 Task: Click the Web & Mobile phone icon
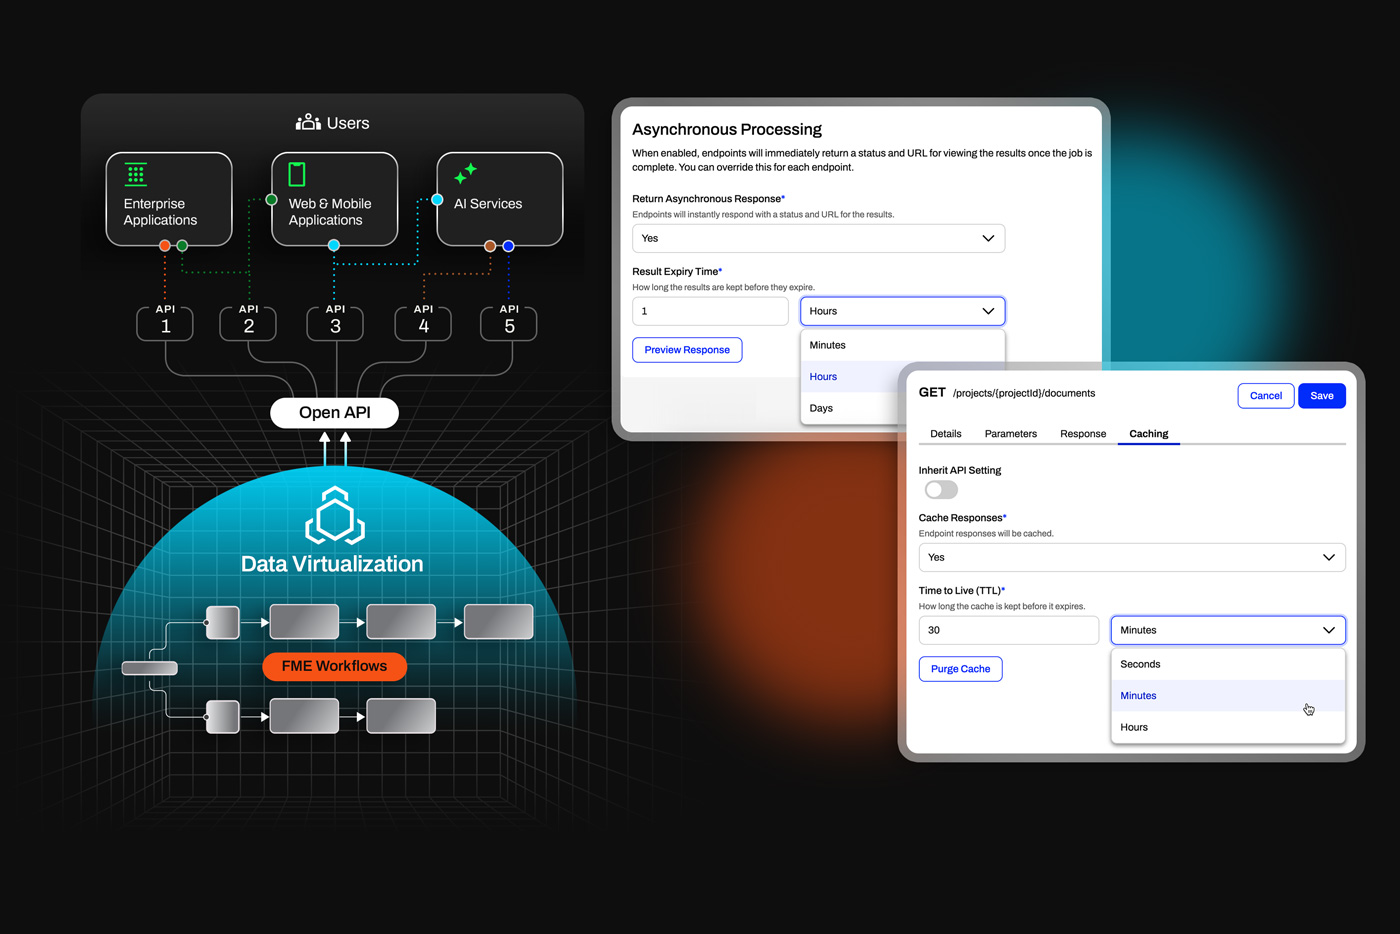(297, 174)
